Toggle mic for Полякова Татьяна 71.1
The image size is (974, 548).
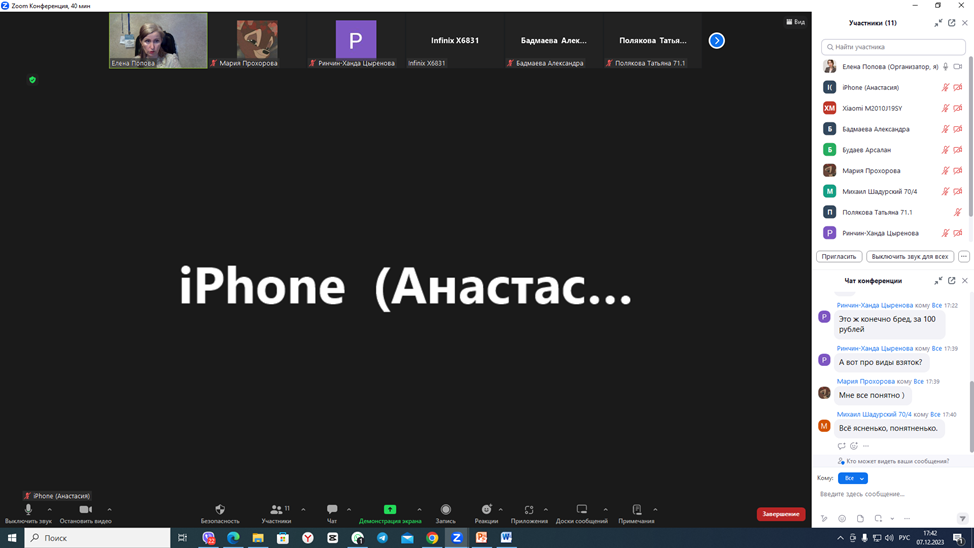point(958,212)
